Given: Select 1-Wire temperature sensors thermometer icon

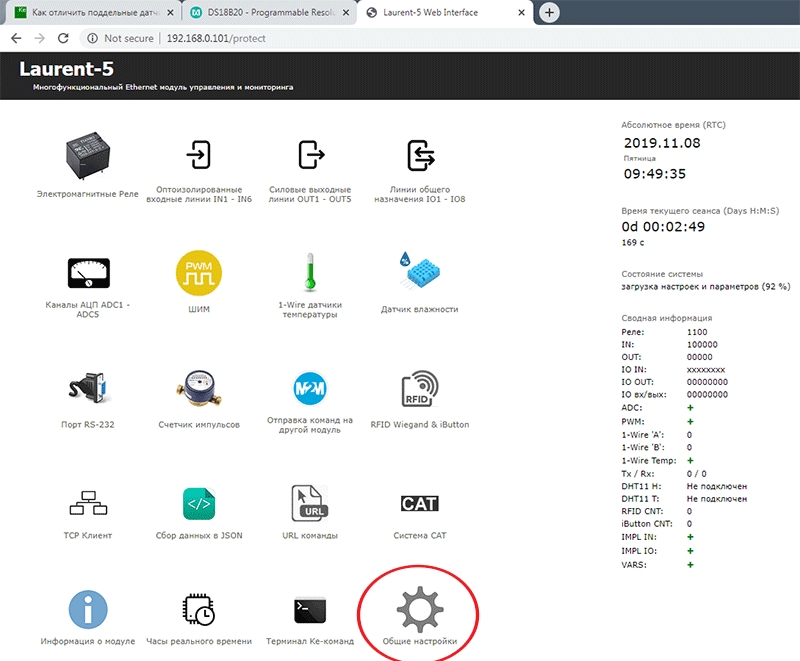Looking at the screenshot, I should coord(309,272).
